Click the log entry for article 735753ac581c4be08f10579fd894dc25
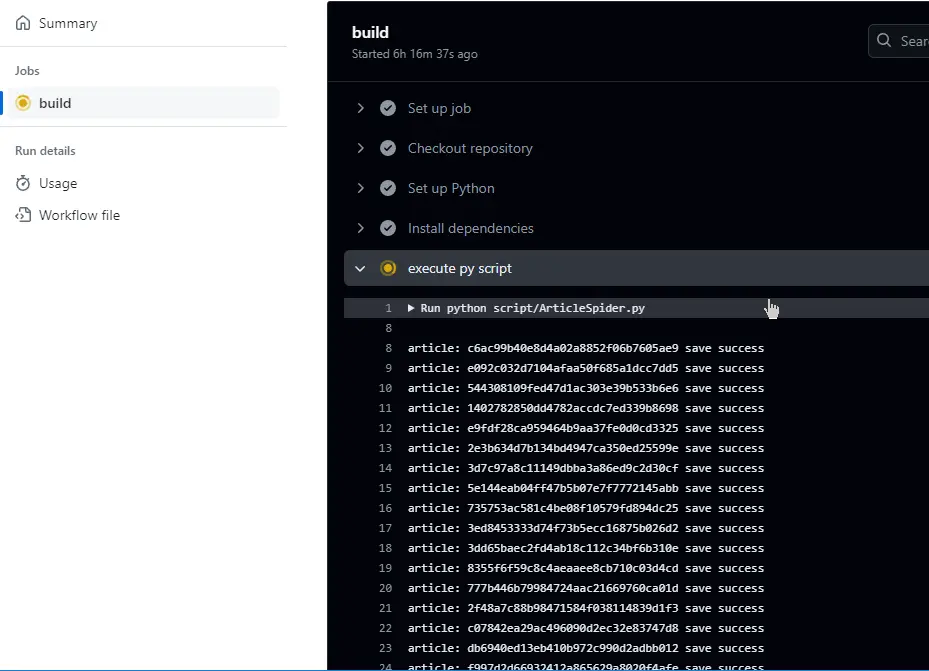Screen dimensions: 929x671 586,508
